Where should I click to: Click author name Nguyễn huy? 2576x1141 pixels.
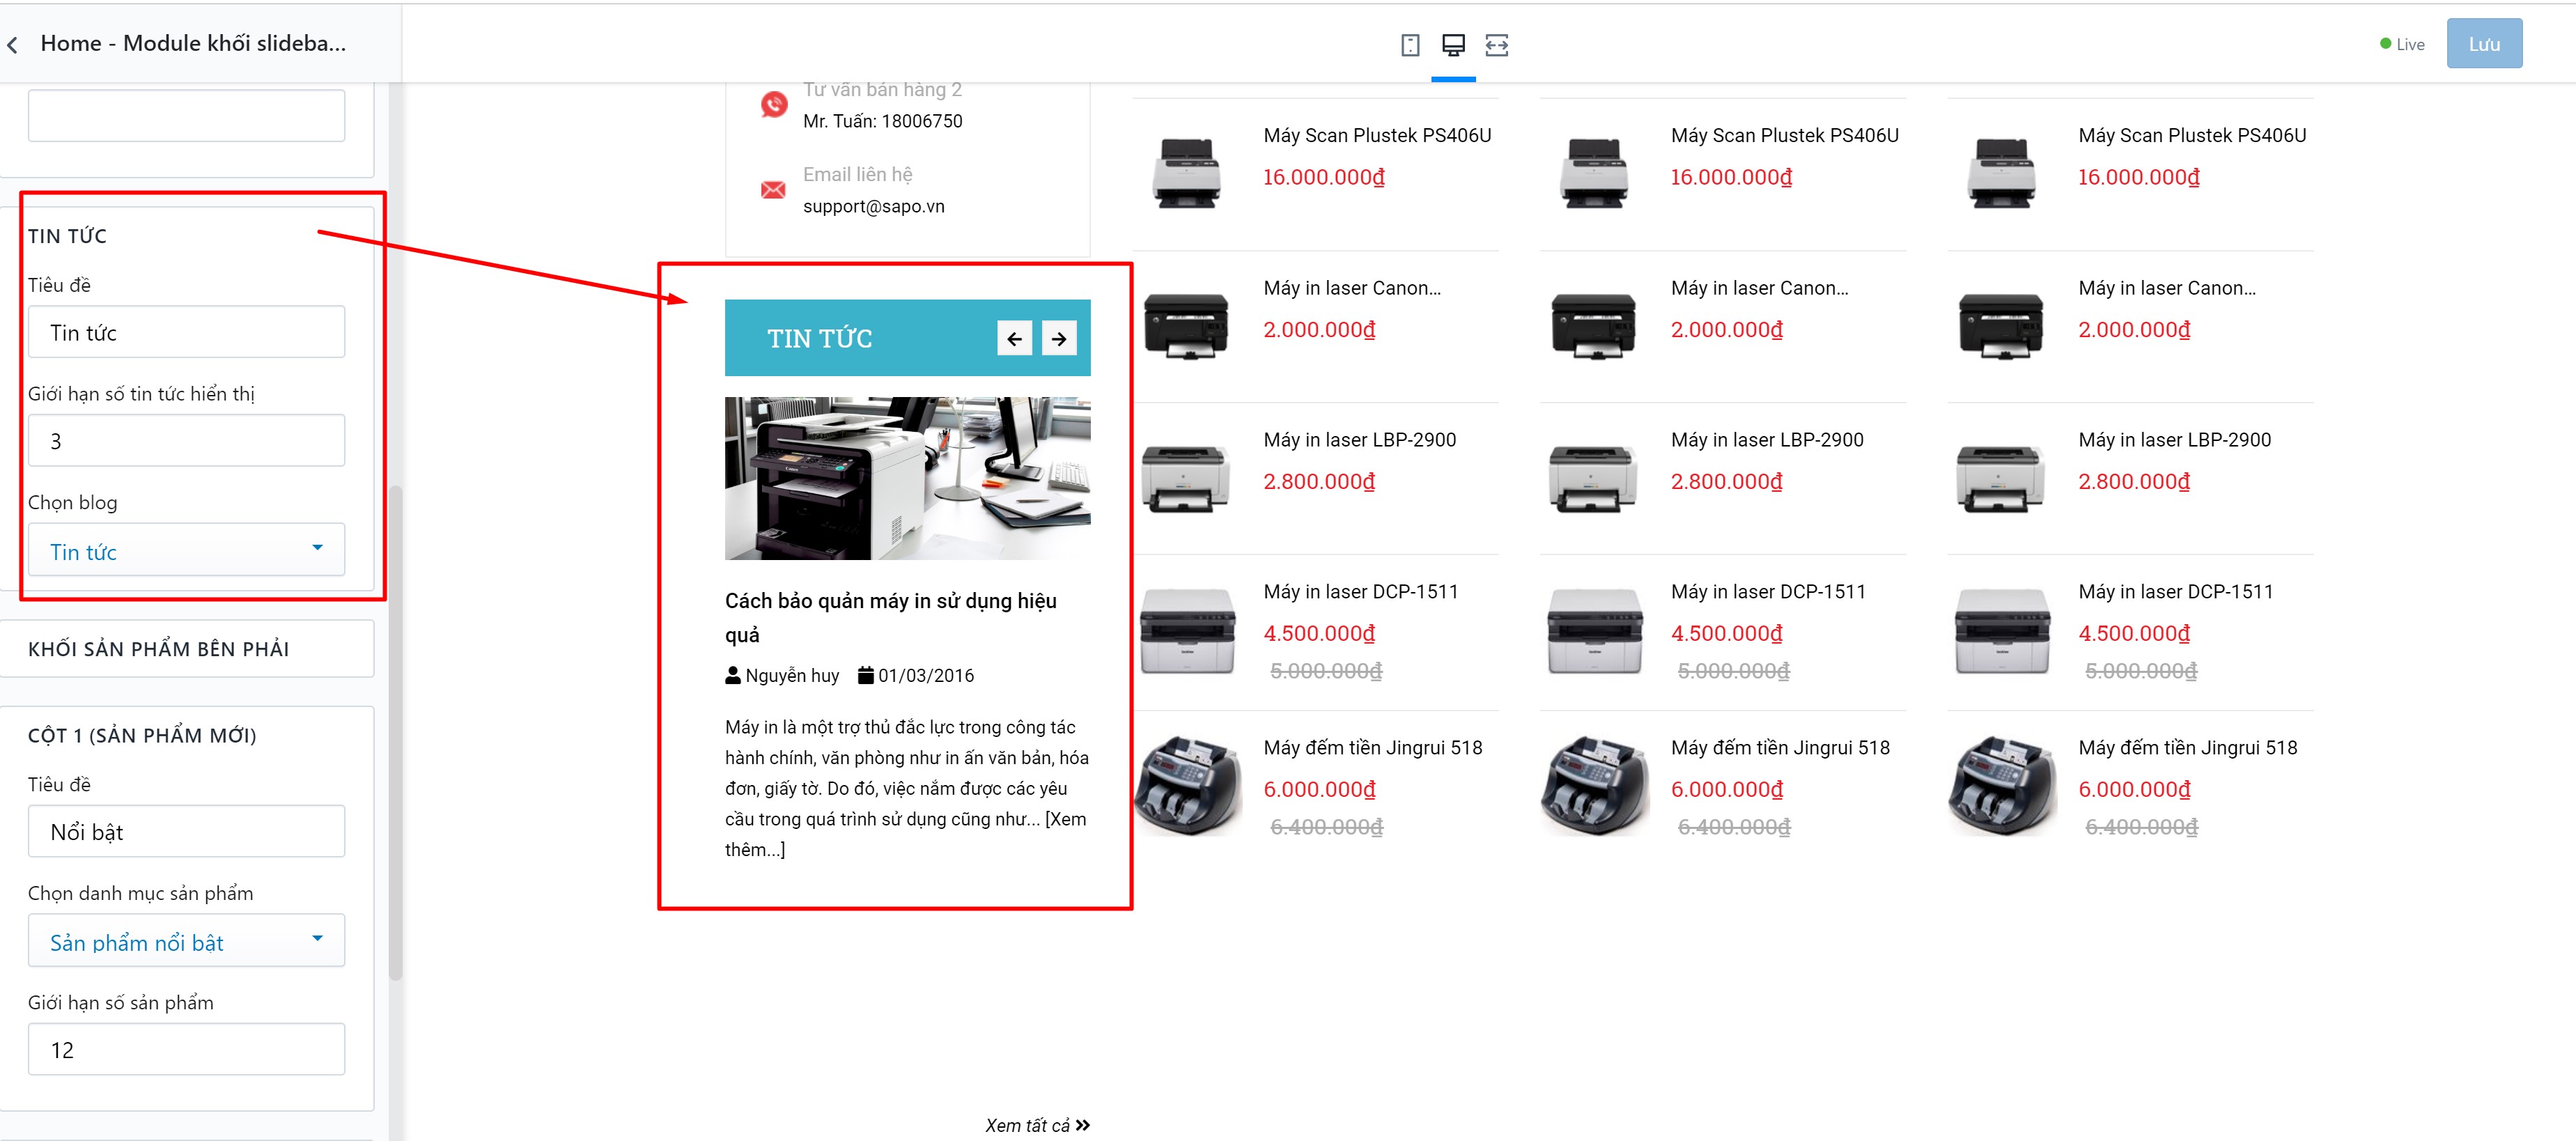point(792,676)
